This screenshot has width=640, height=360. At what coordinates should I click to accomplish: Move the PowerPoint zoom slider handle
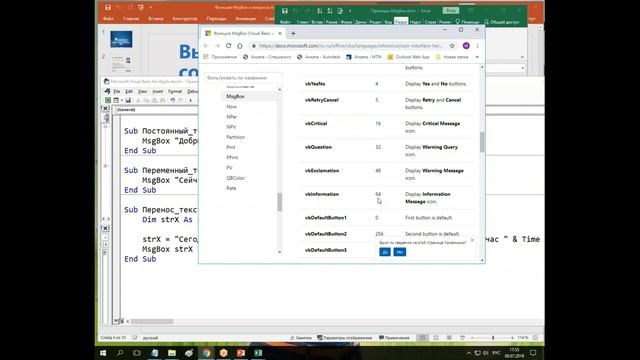[493, 338]
